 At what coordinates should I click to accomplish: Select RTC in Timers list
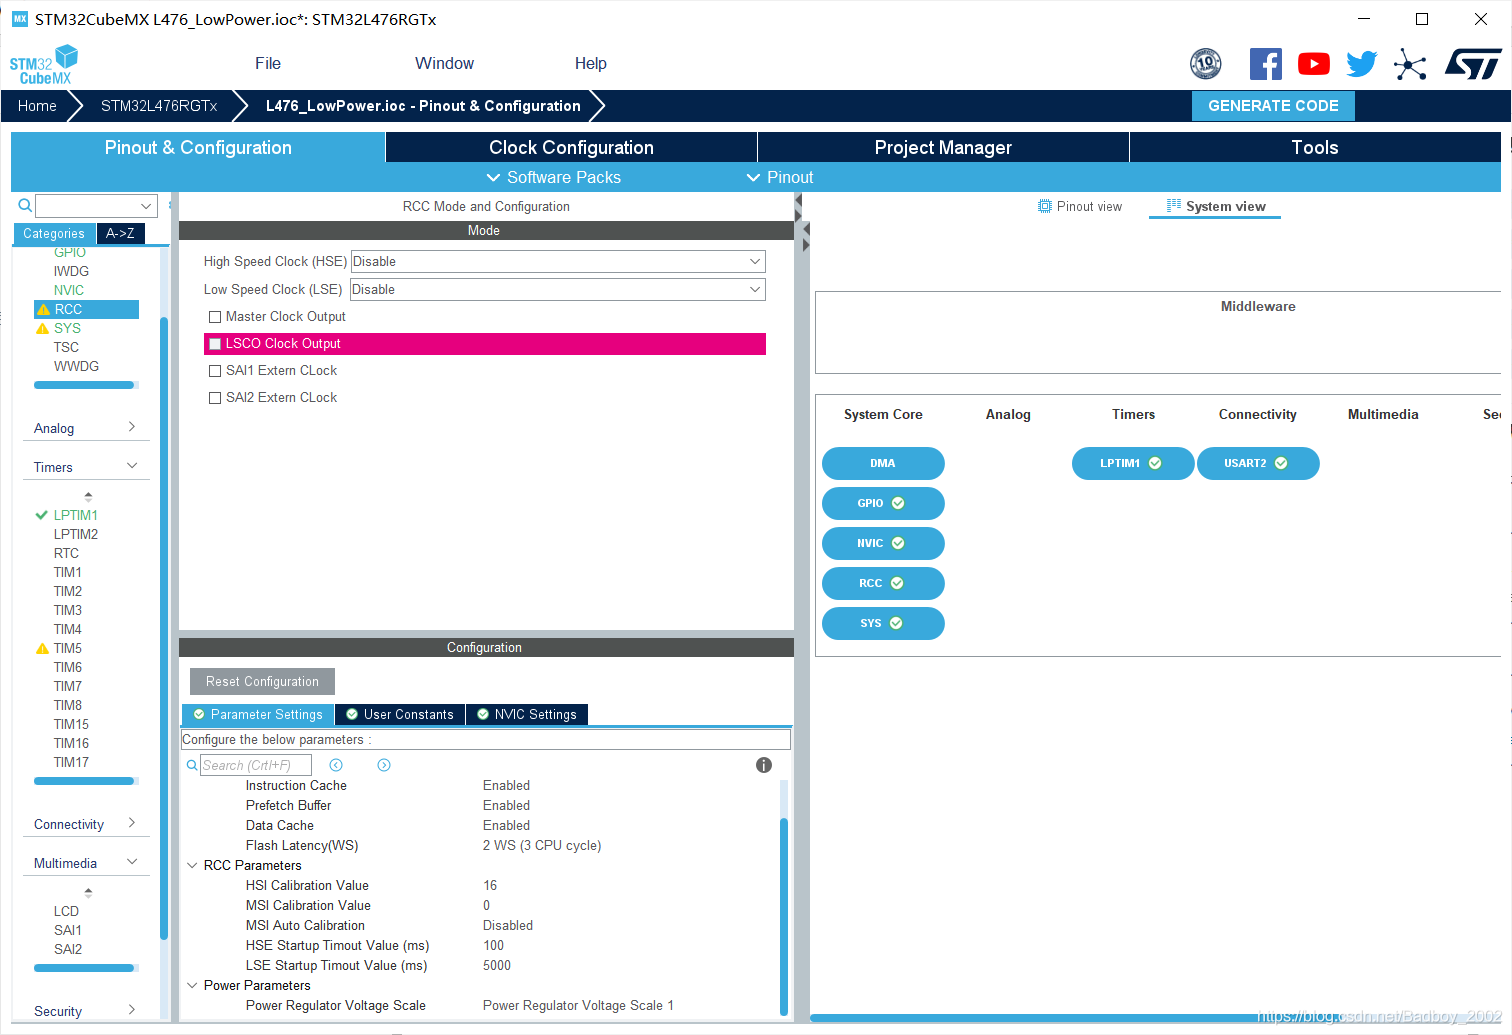pos(66,553)
